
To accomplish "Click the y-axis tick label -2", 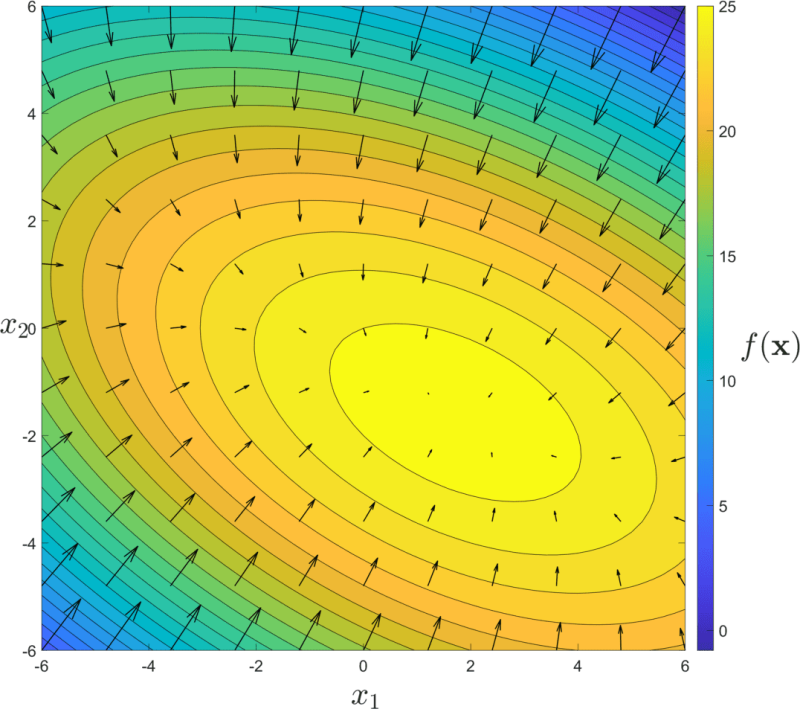I will 29,436.
